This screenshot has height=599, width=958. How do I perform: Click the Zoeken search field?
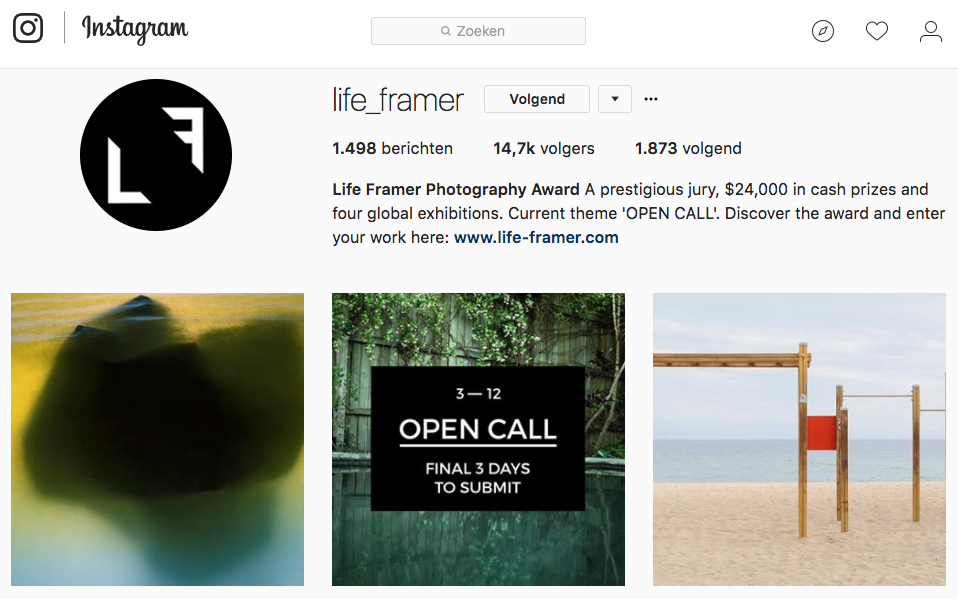point(478,31)
